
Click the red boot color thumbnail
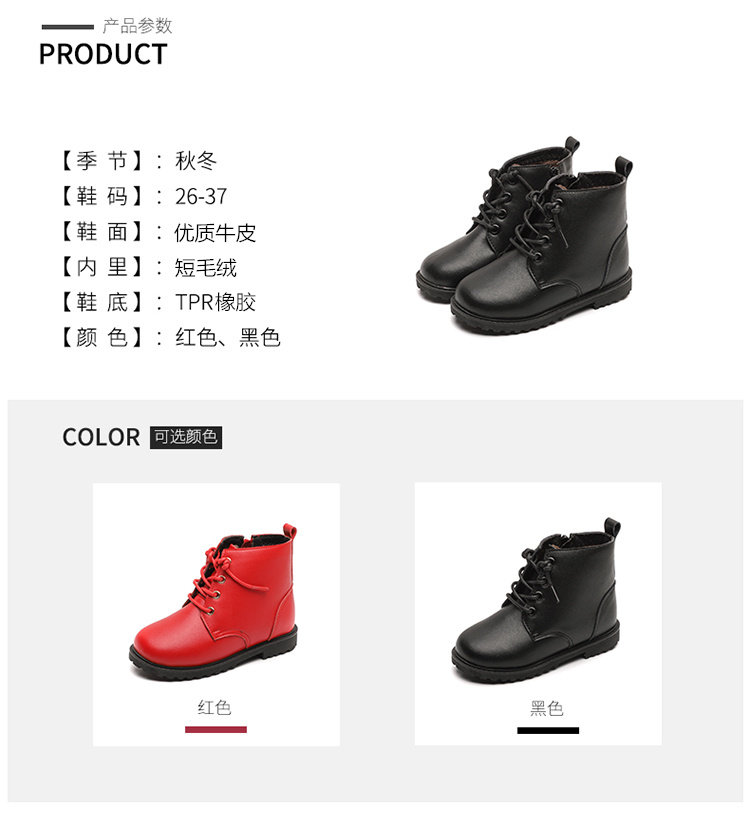coord(214,602)
